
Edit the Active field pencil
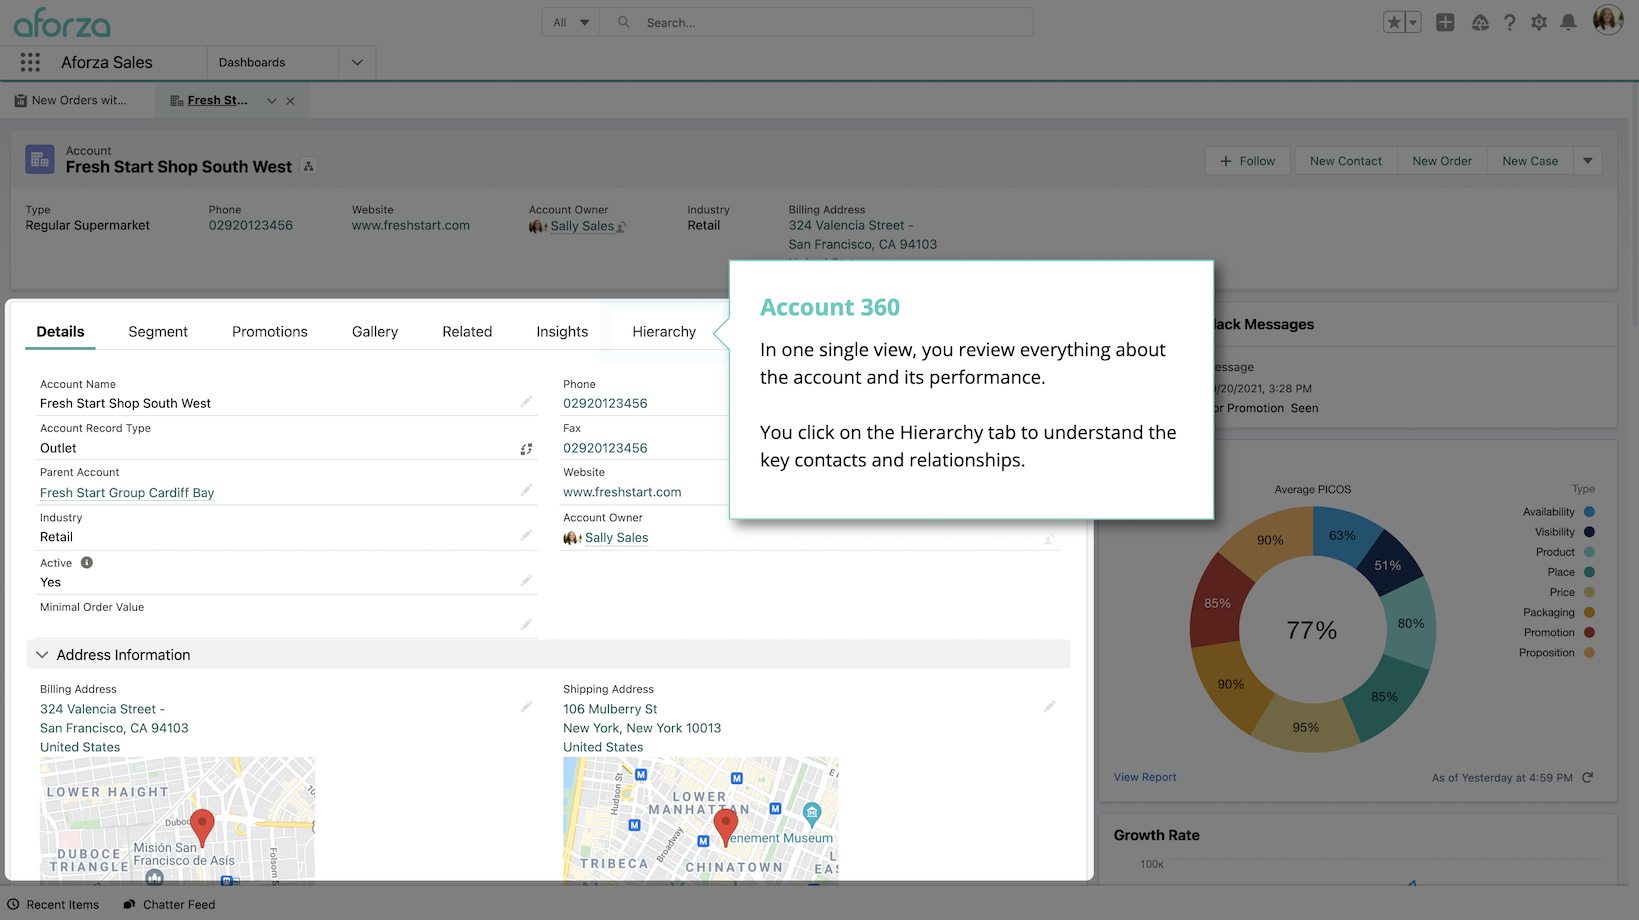click(x=526, y=580)
